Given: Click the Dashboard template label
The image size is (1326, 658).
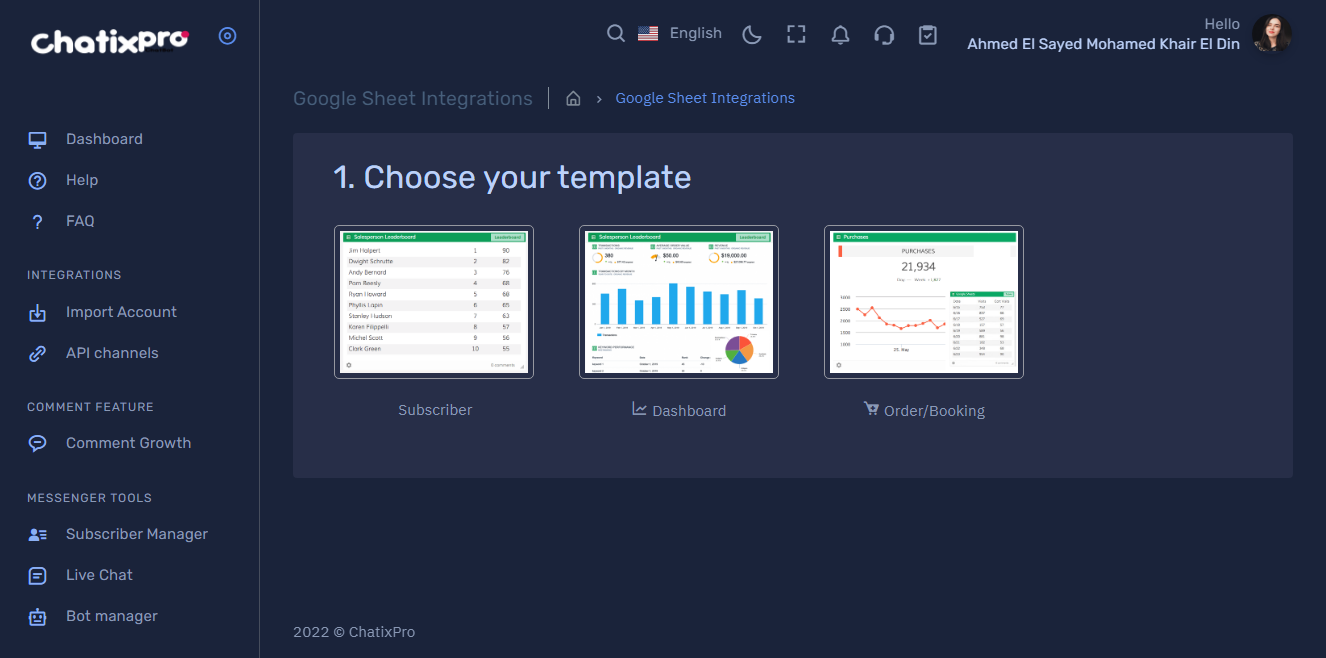Looking at the screenshot, I should tap(689, 411).
